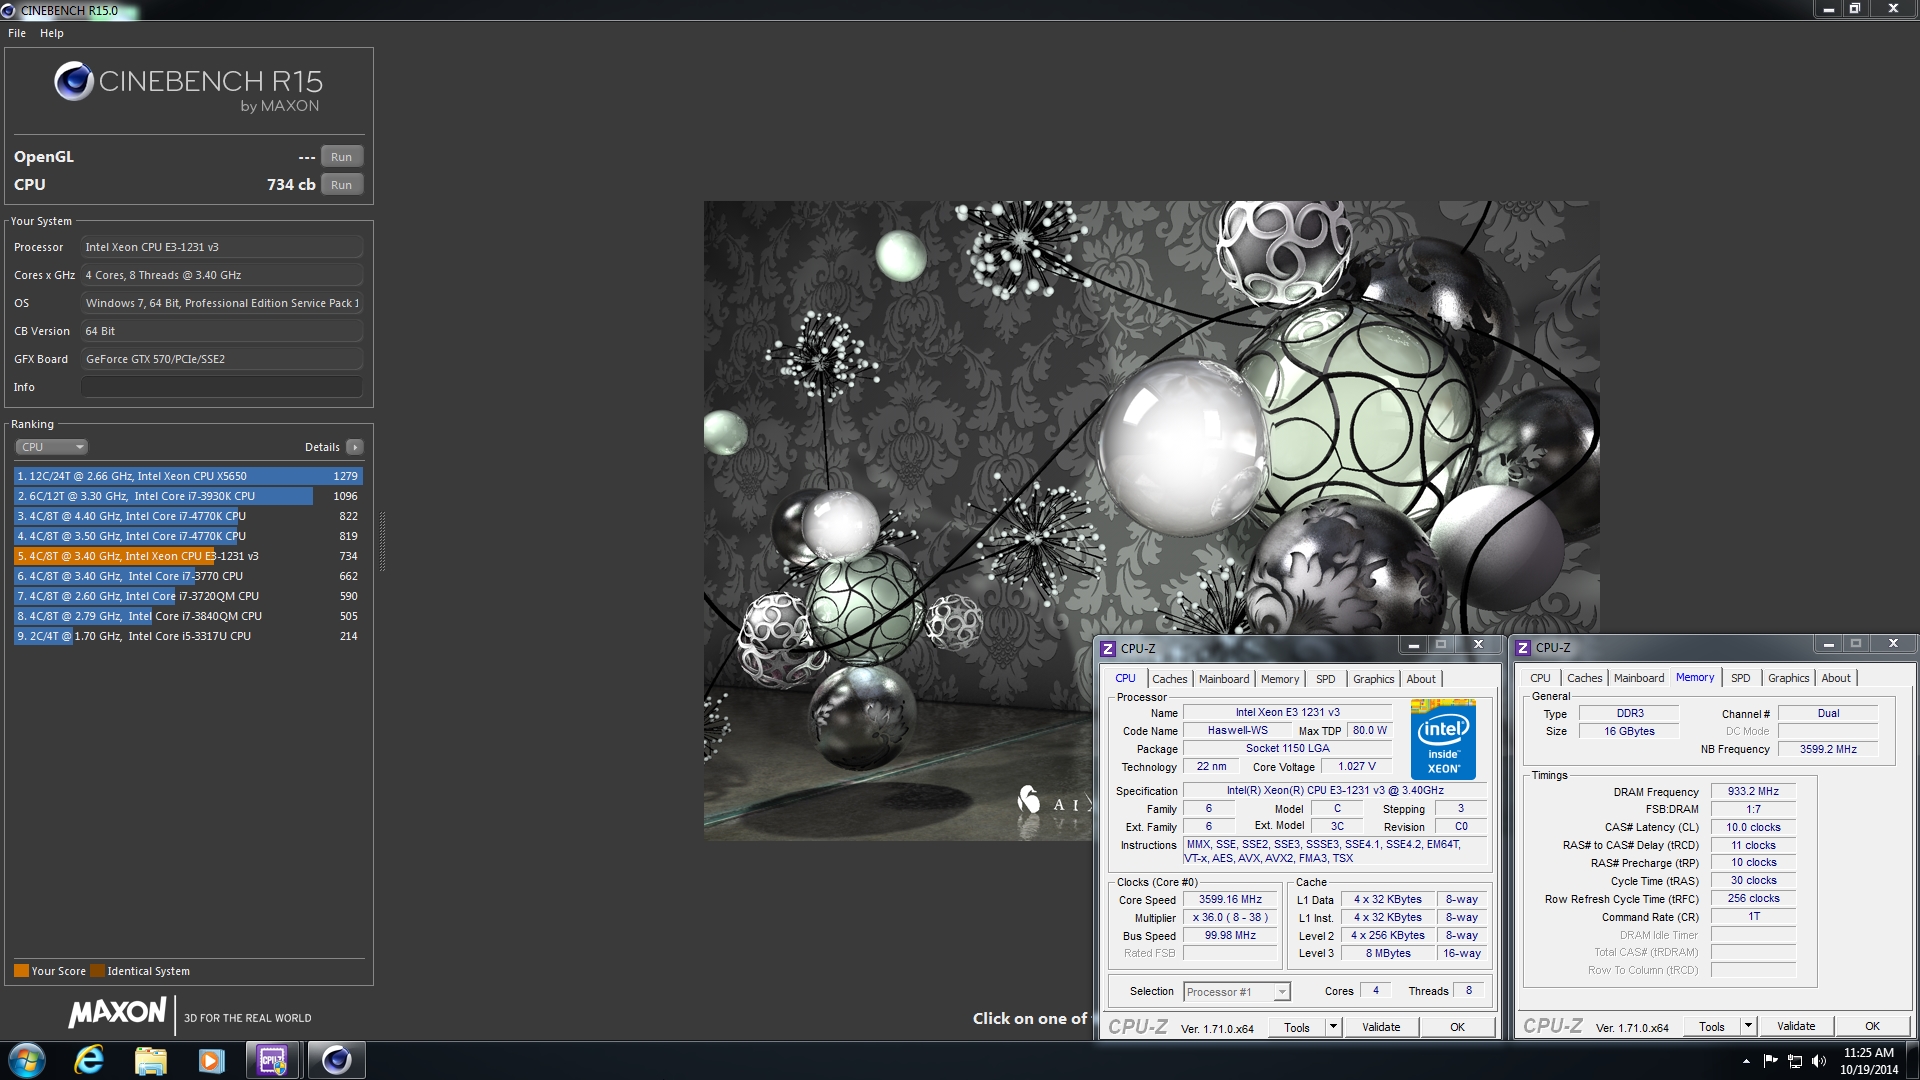Click the Core Speed 3599.16 MHz value

1230,900
